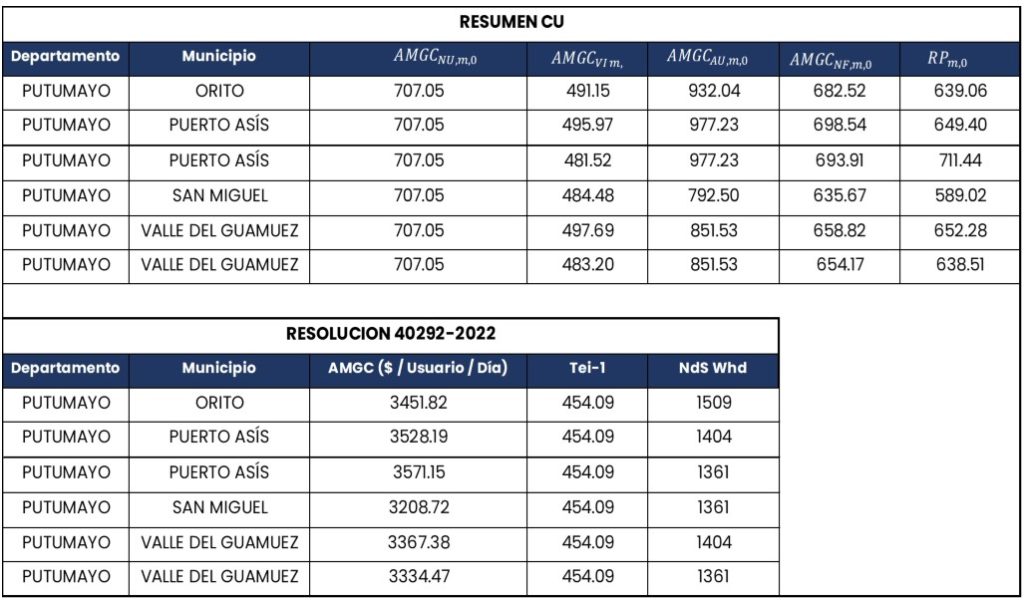Click the cell with value 658.82

839,230
